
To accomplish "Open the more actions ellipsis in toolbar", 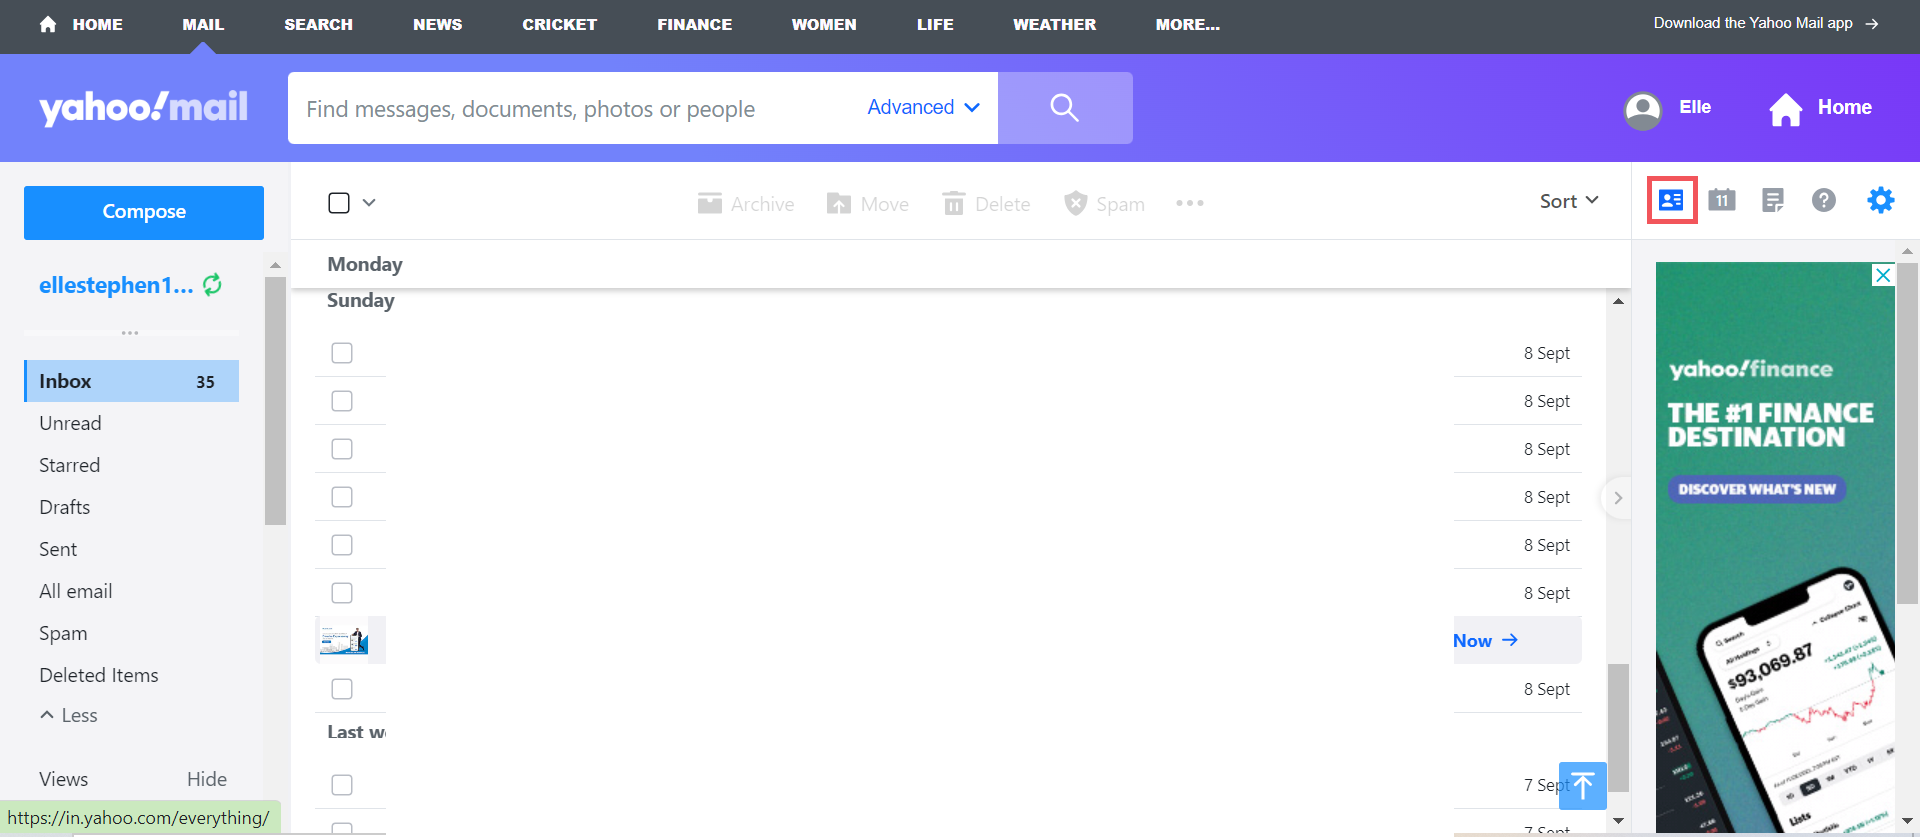I will tap(1190, 203).
